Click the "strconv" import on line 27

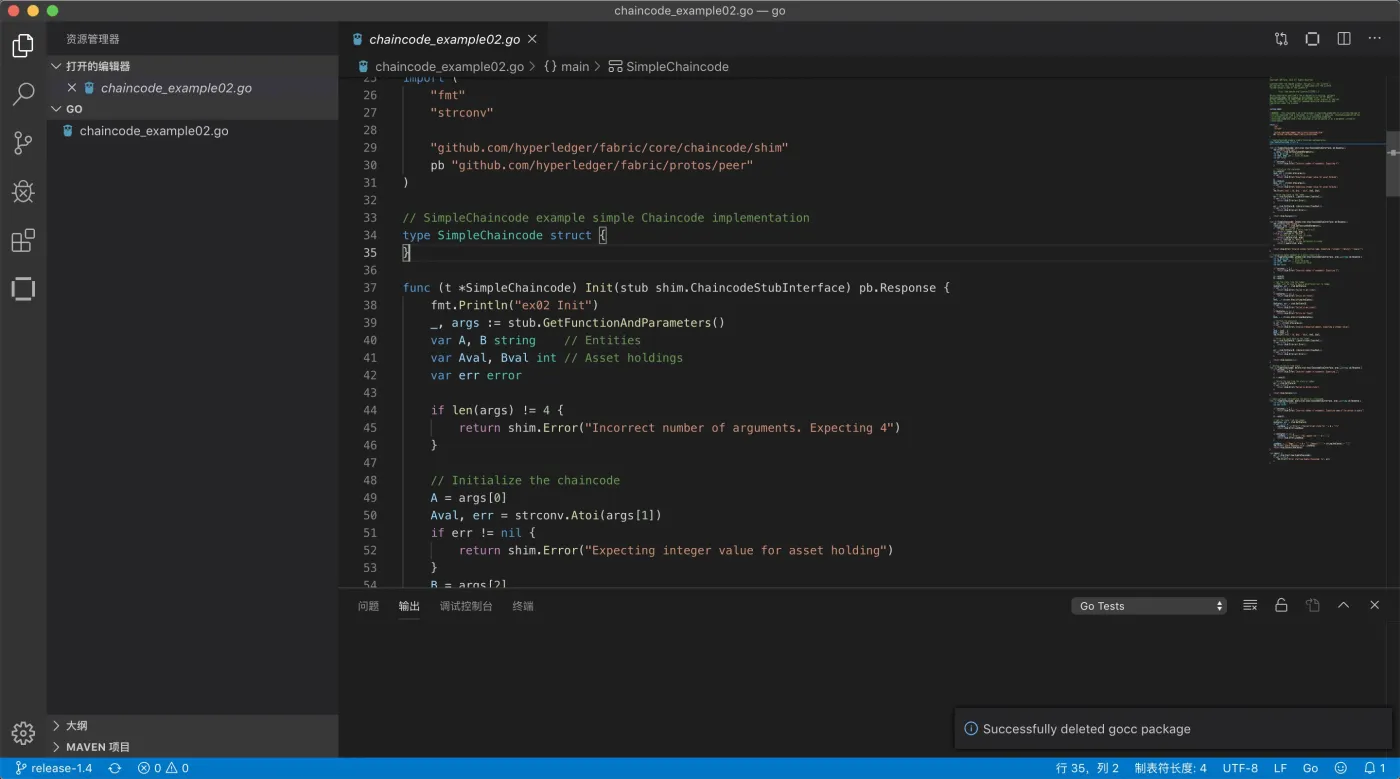pyautogui.click(x=462, y=113)
